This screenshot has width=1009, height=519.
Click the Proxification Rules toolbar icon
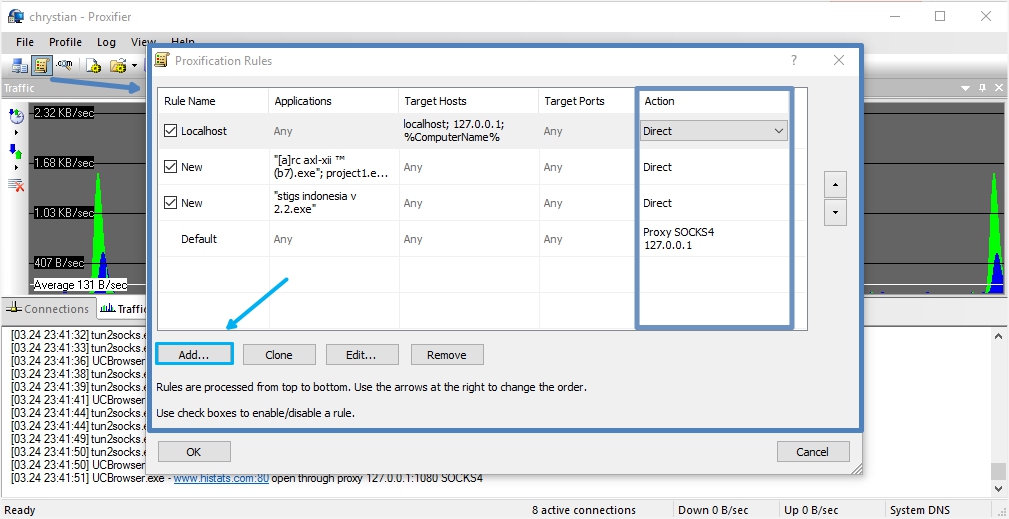click(x=42, y=66)
